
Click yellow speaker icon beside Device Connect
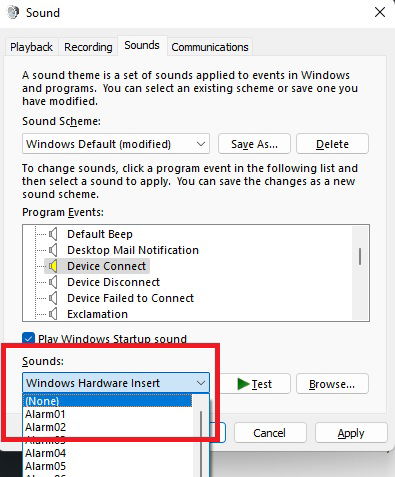click(x=53, y=266)
